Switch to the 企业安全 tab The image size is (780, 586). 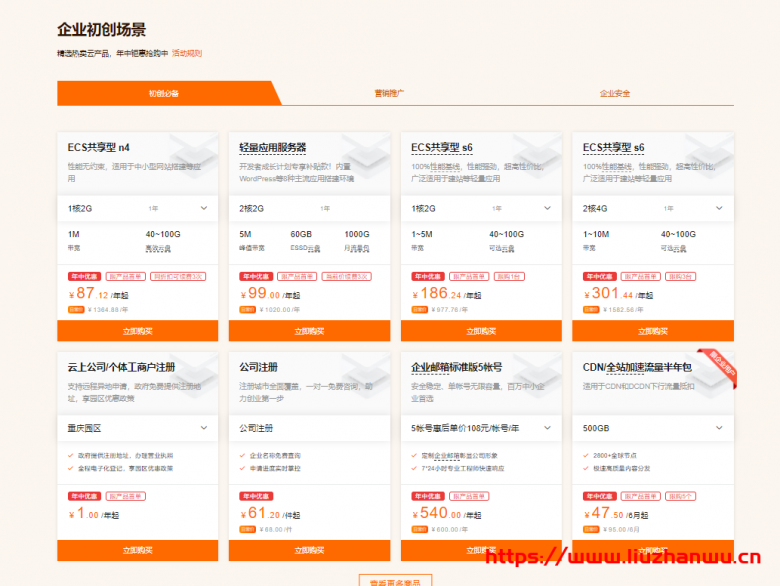point(615,93)
